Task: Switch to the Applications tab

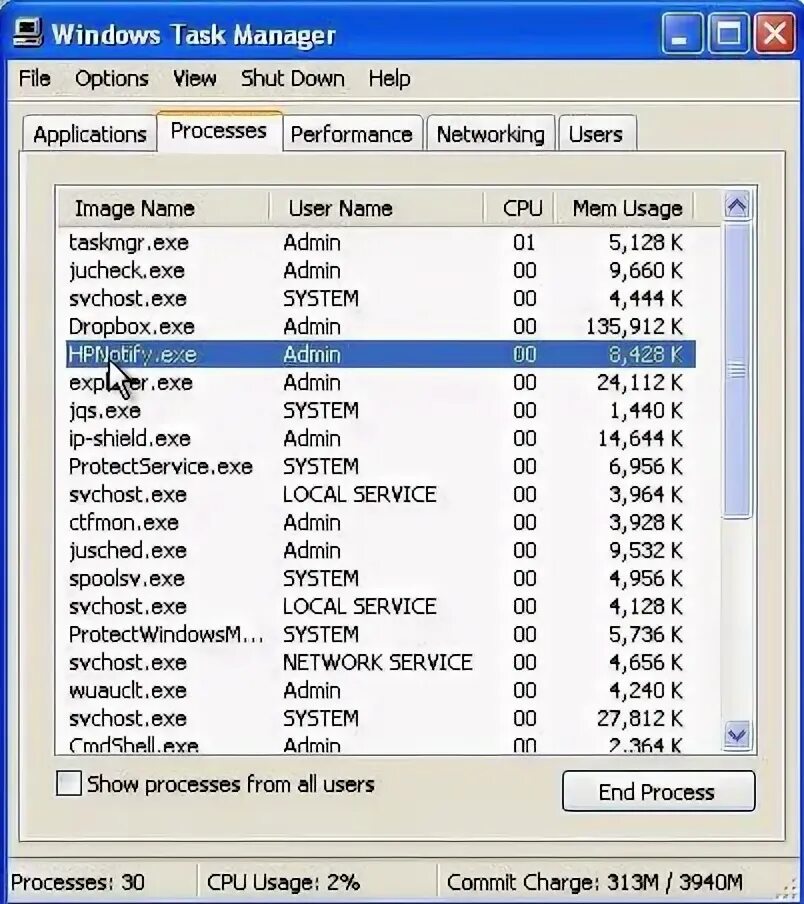Action: [x=90, y=134]
